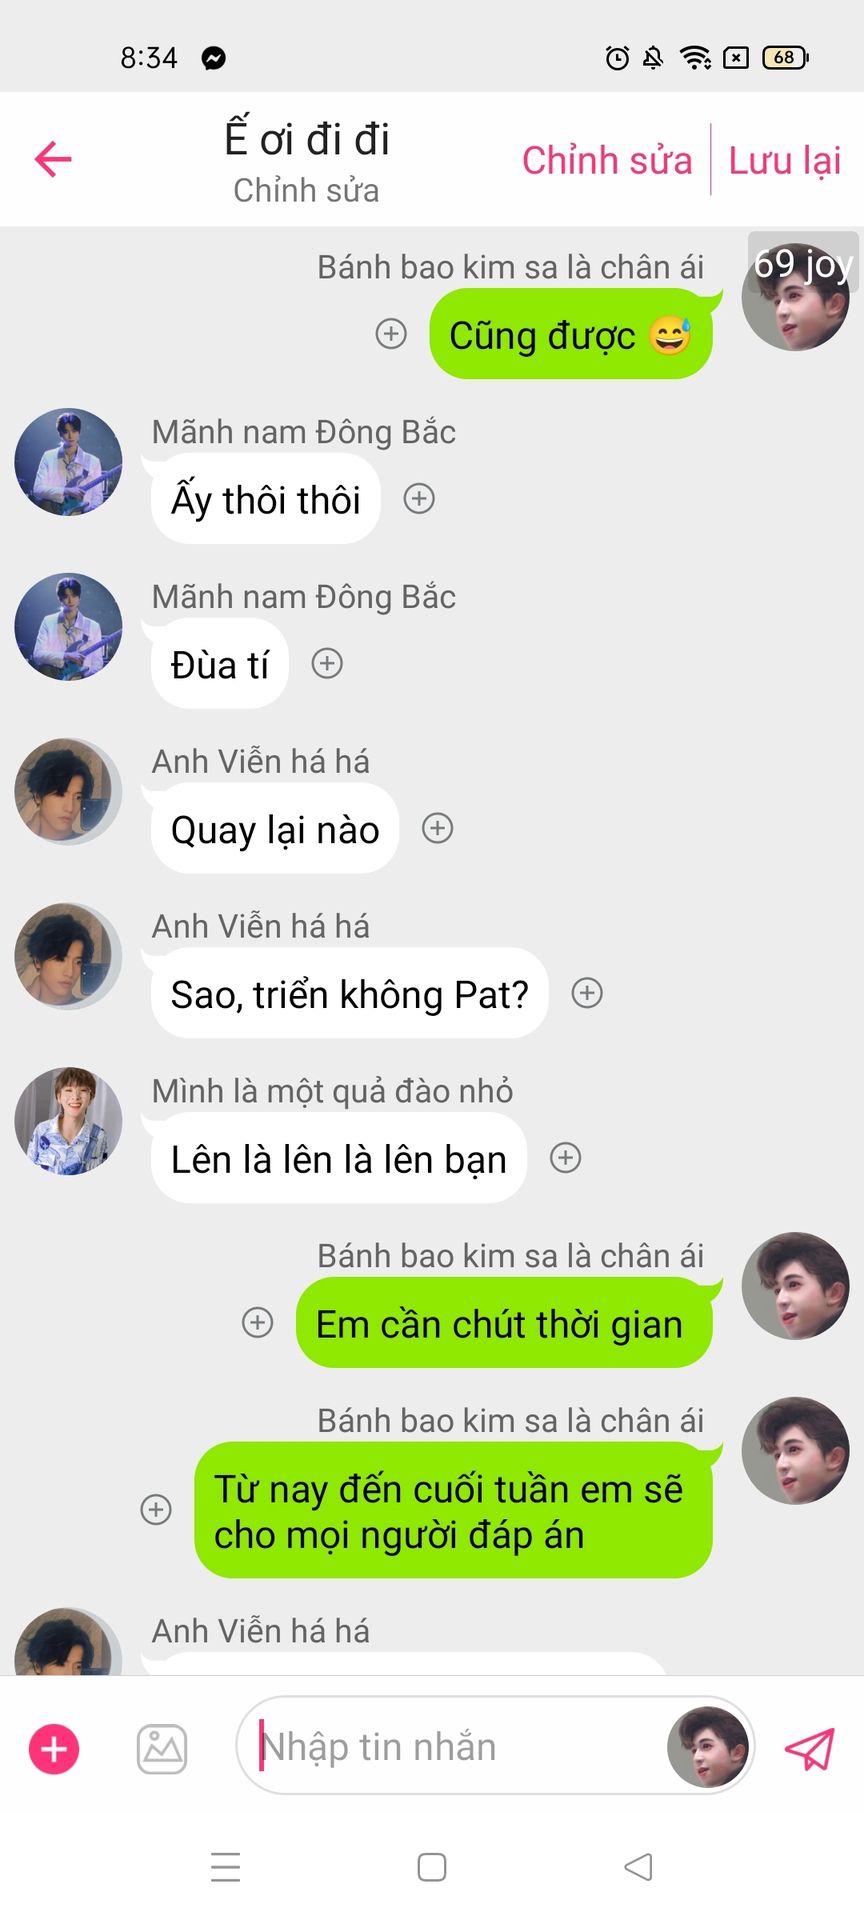Open the pink add plus button

pyautogui.click(x=54, y=1749)
